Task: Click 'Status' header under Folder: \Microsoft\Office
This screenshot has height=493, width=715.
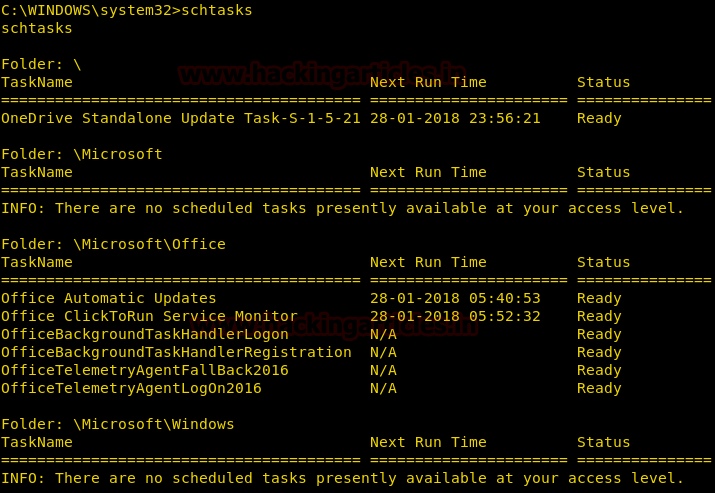Action: point(603,262)
